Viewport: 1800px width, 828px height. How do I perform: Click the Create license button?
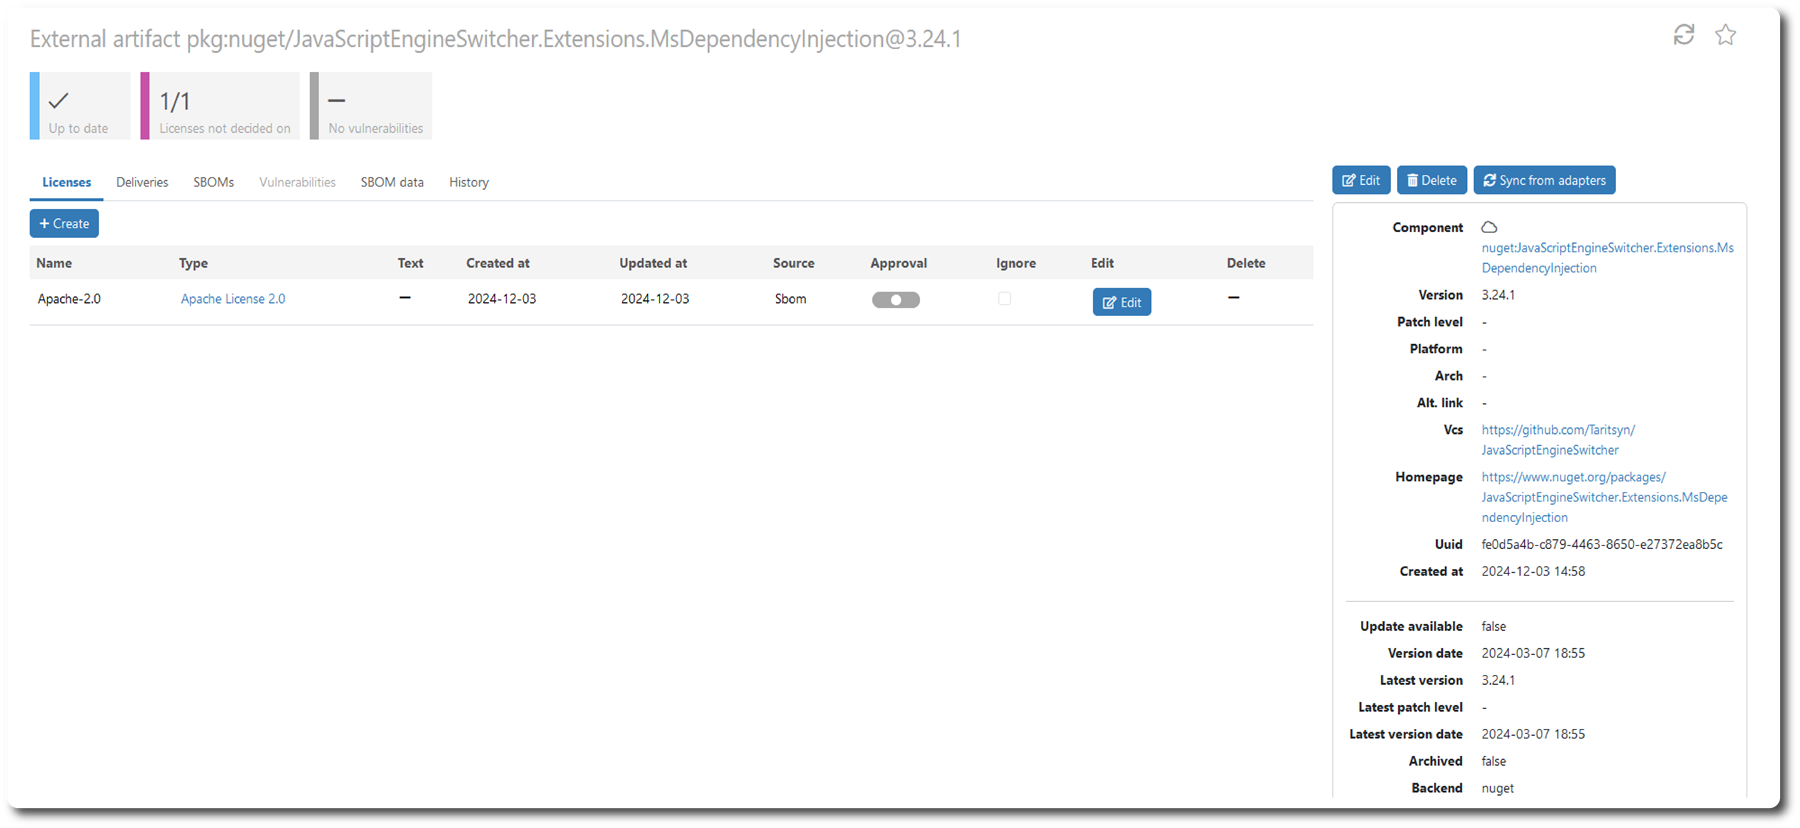[64, 223]
